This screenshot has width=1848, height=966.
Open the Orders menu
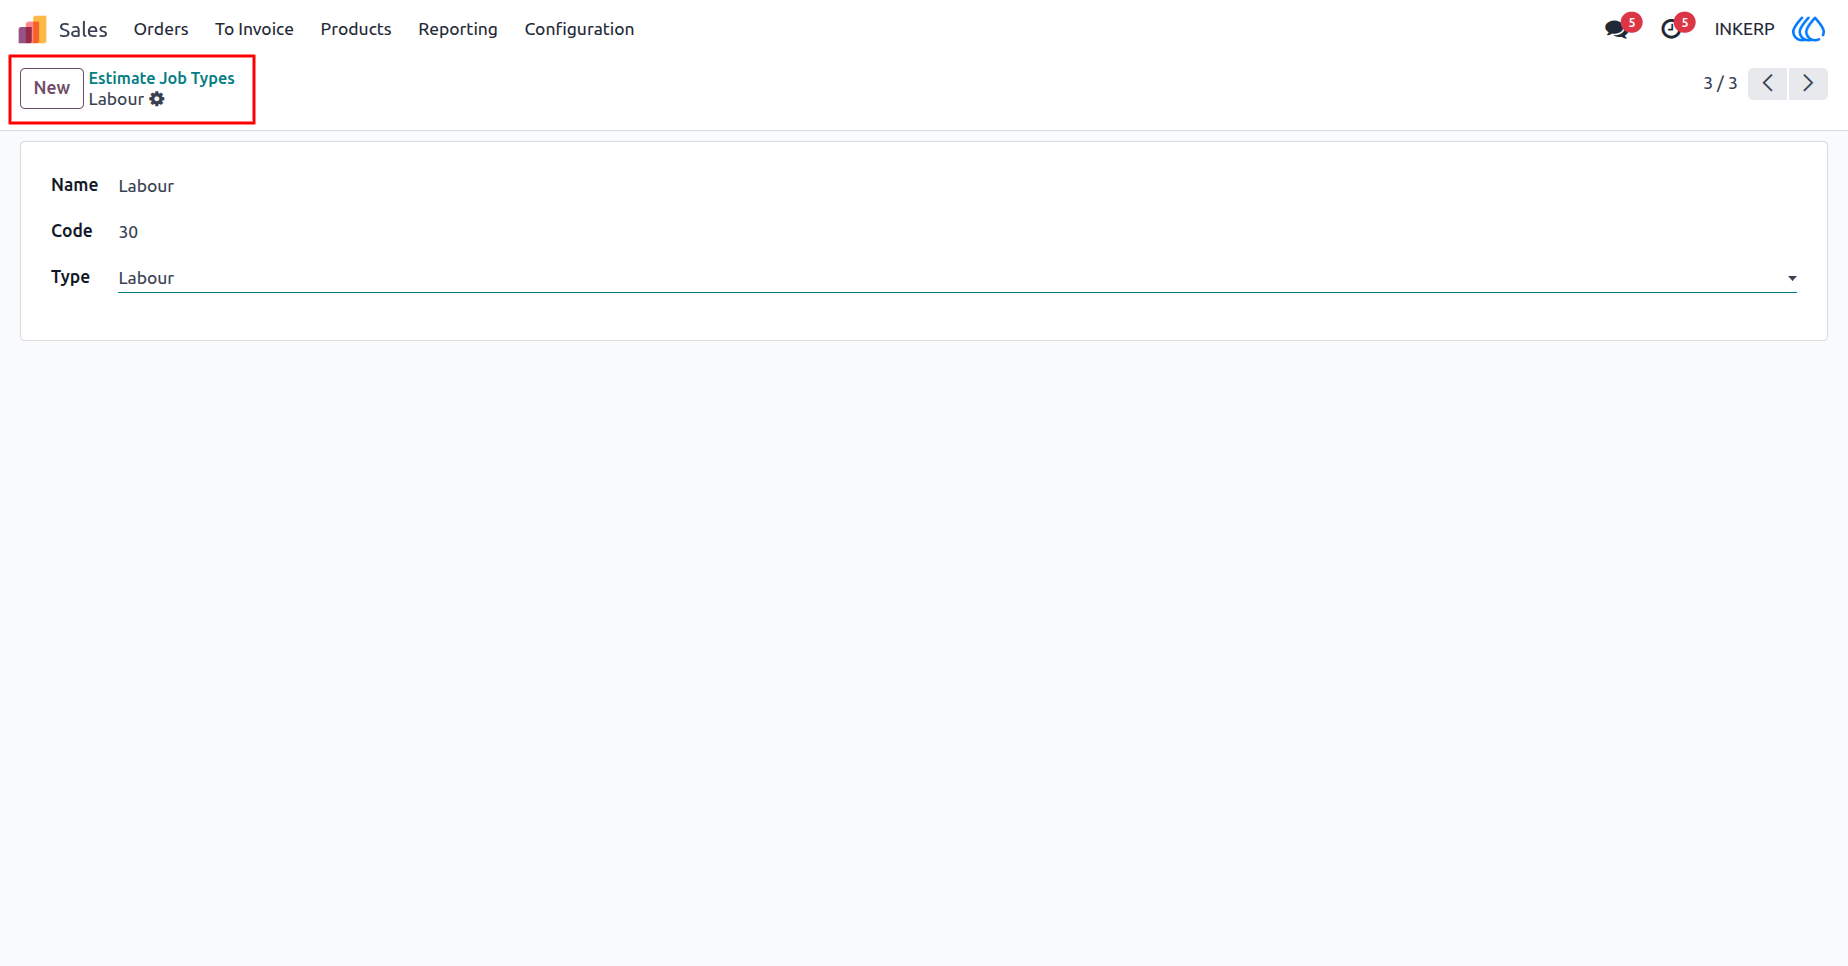161,29
